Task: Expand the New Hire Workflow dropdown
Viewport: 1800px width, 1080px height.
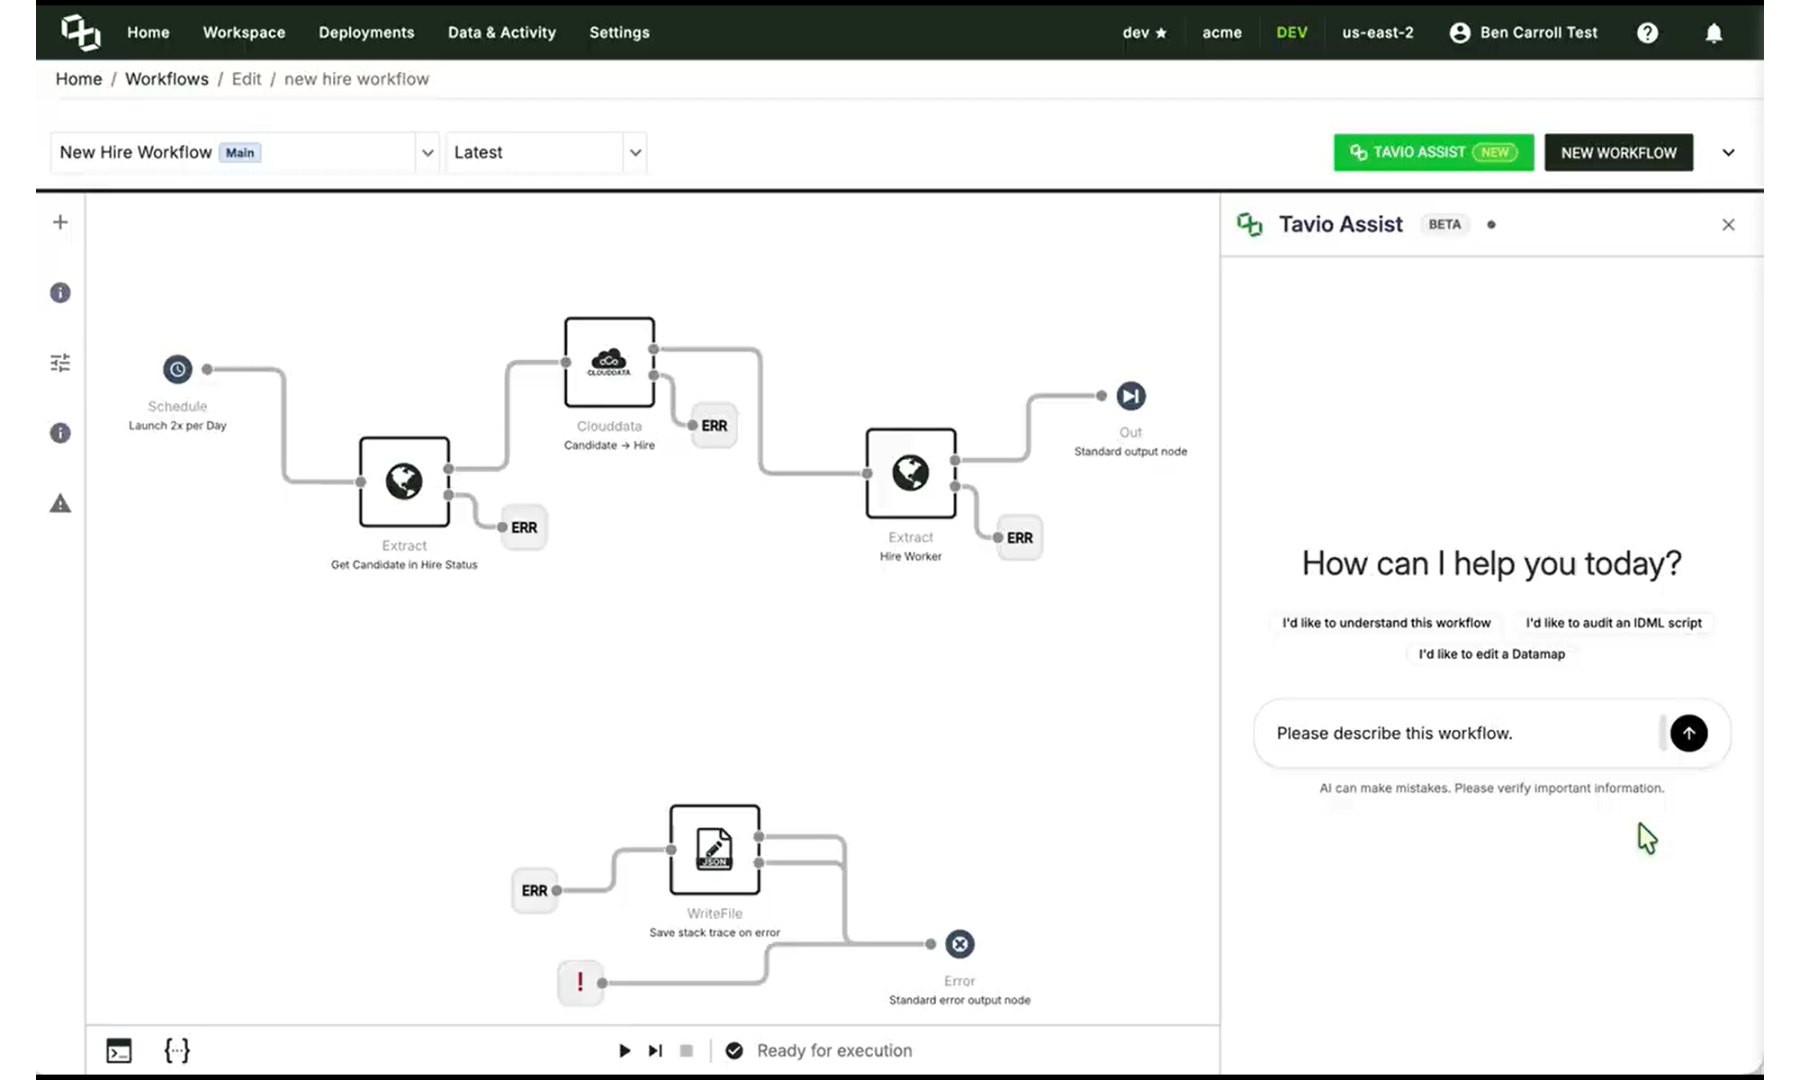Action: point(428,153)
